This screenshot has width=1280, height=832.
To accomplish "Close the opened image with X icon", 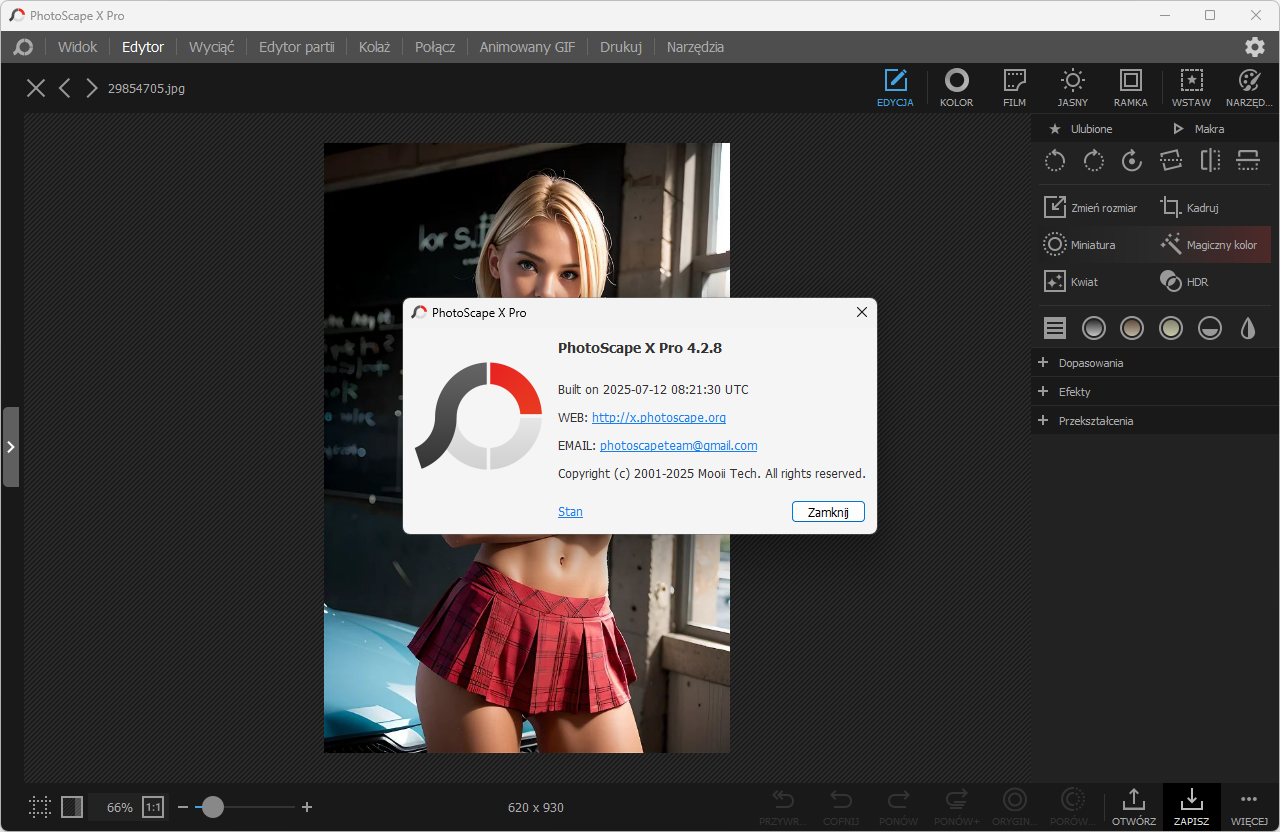I will 36,88.
